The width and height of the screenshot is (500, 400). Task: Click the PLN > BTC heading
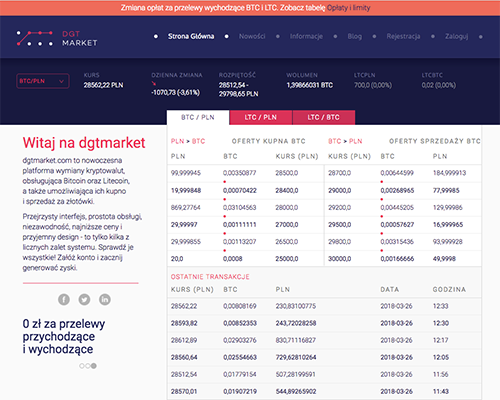pyautogui.click(x=188, y=141)
